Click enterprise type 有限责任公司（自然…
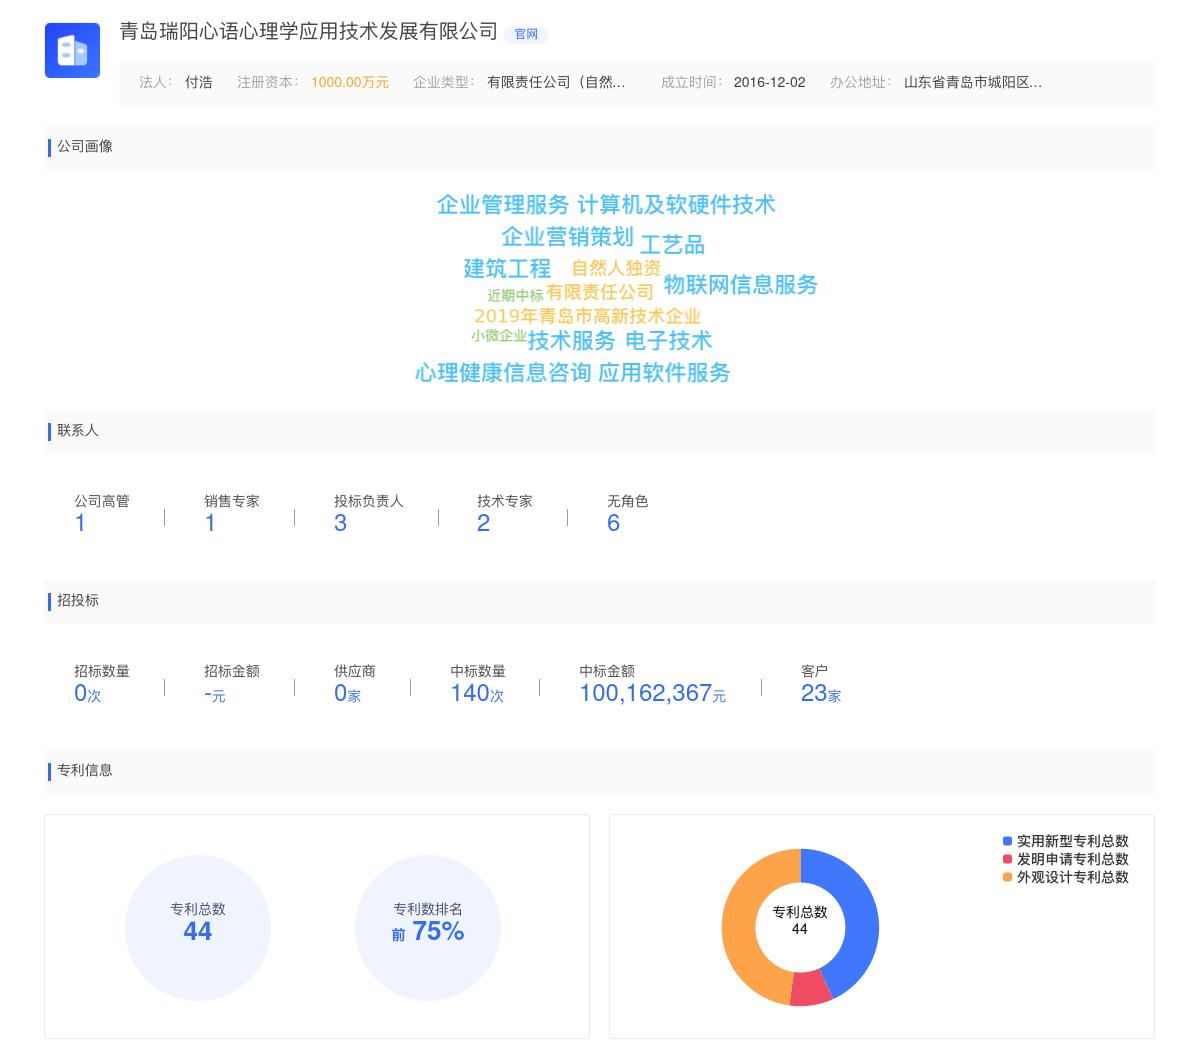The width and height of the screenshot is (1200, 1061). point(556,82)
